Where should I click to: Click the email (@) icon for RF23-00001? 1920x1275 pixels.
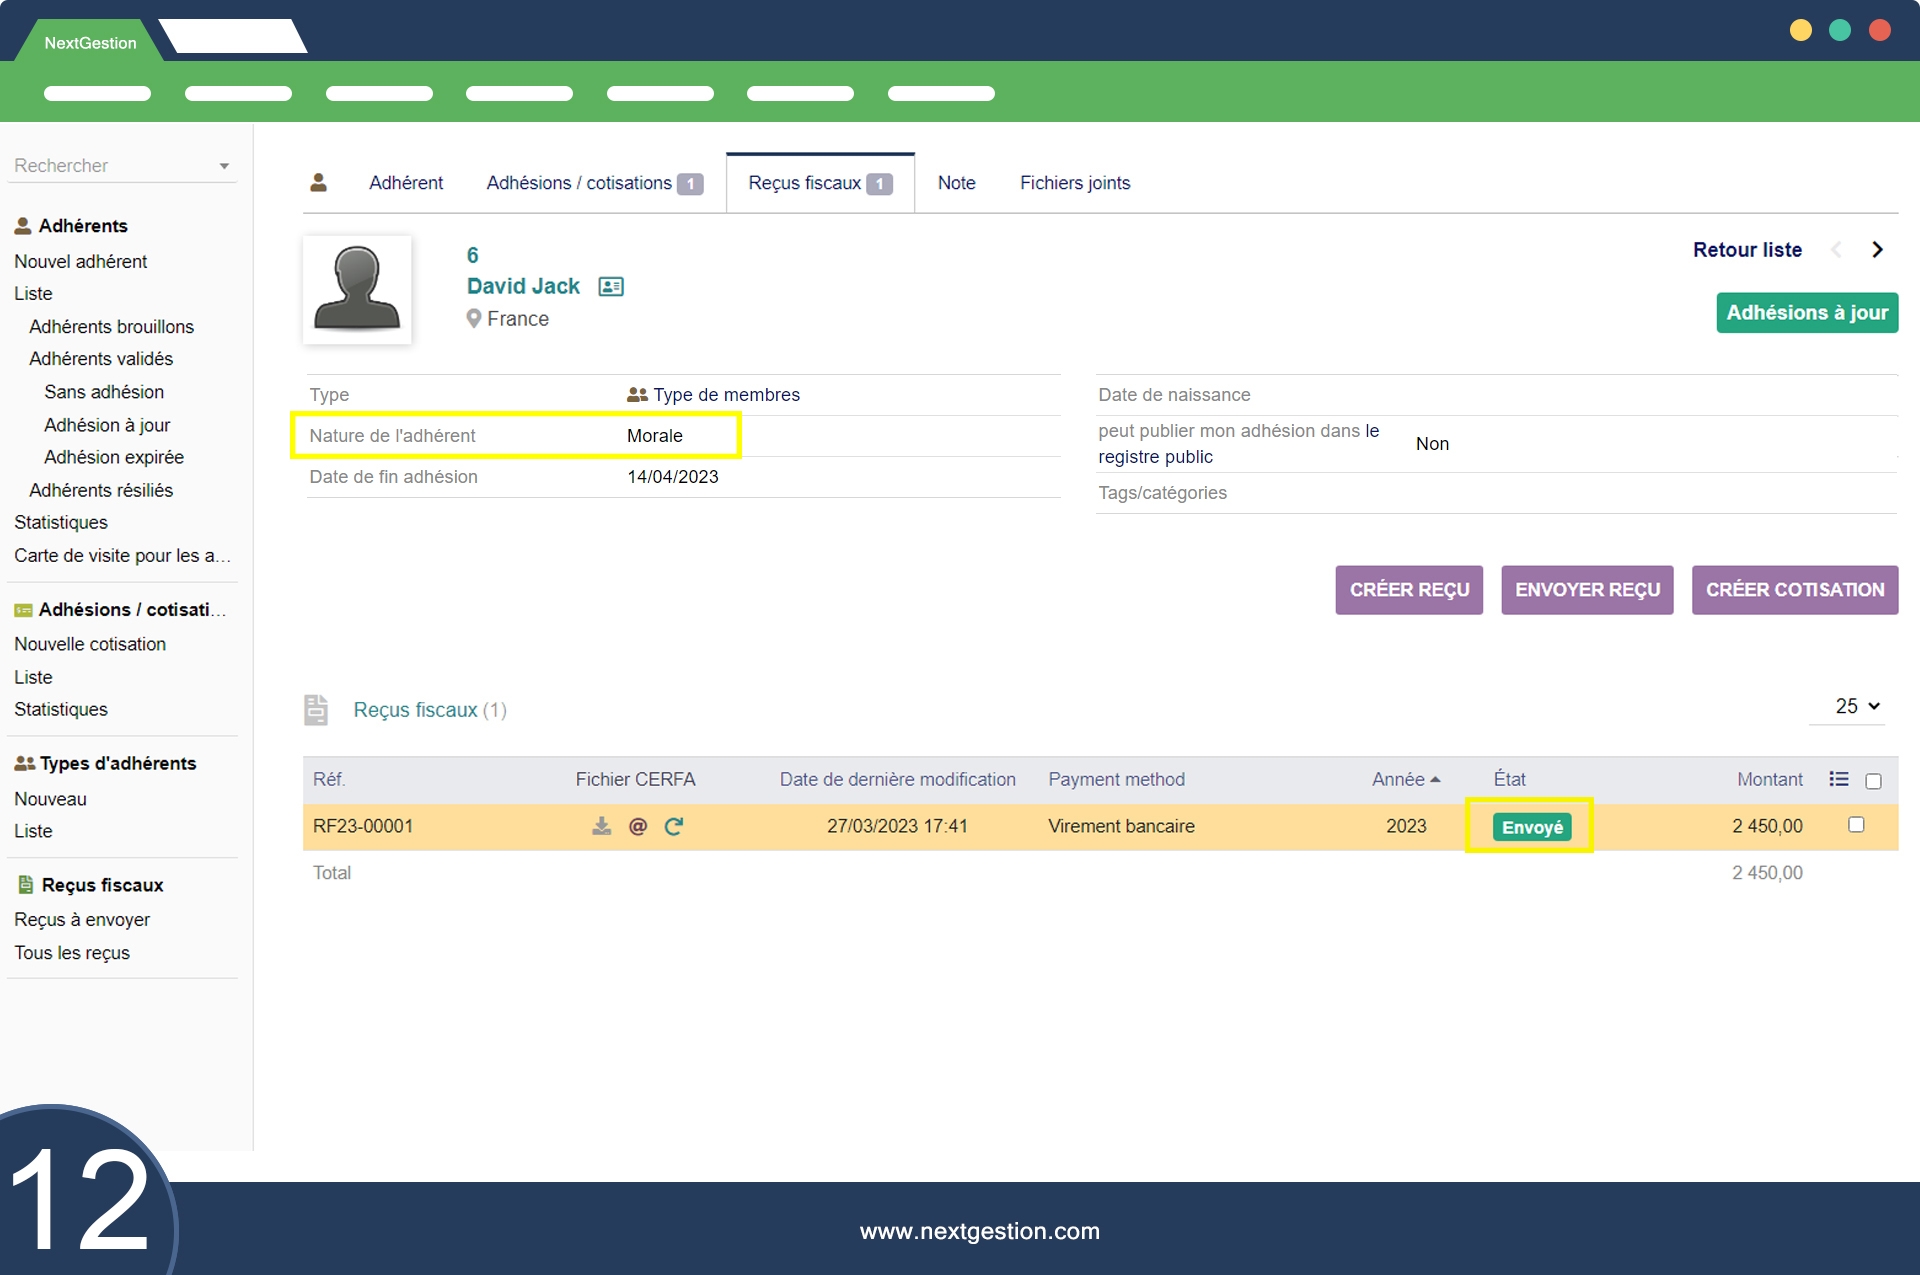[638, 826]
